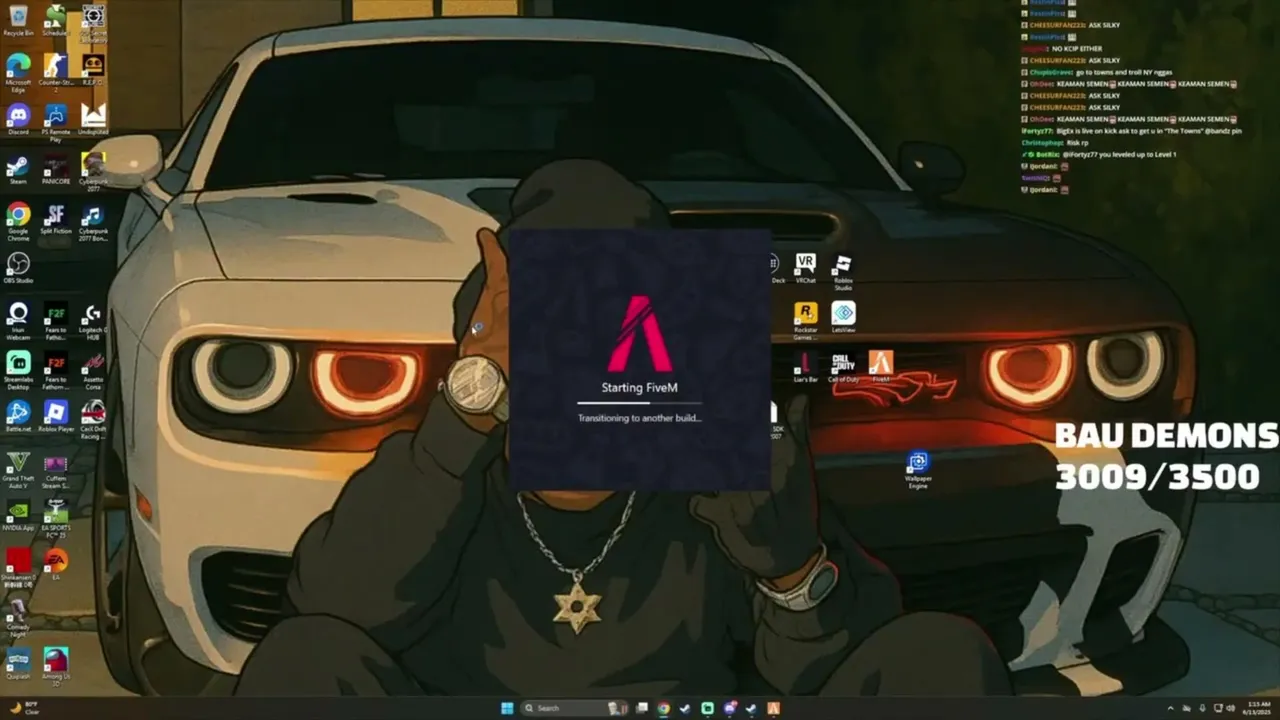1280x720 pixels.
Task: Open the weather widget on the taskbar
Action: pyautogui.click(x=22, y=708)
